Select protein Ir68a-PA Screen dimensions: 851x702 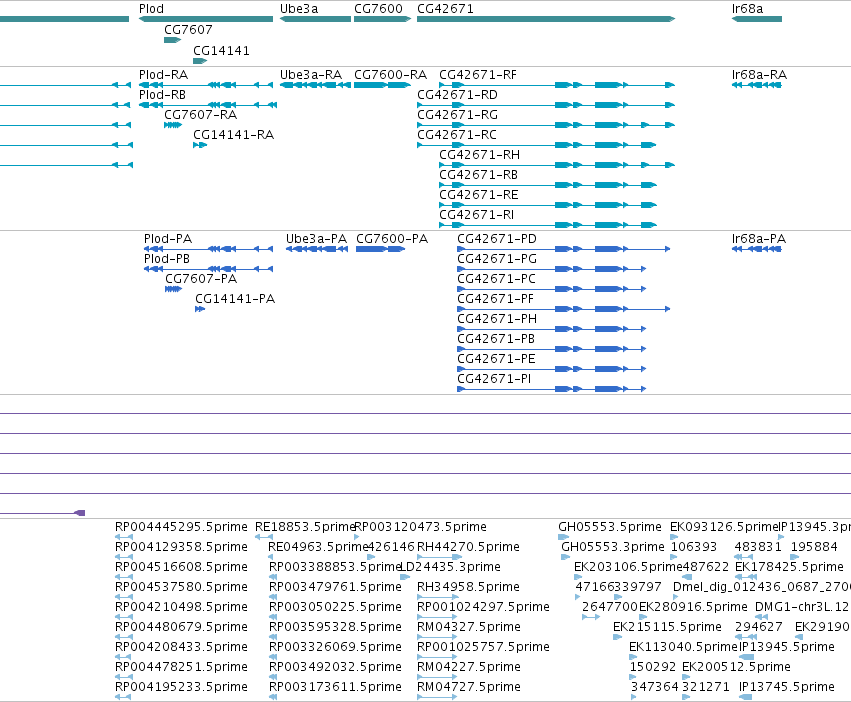point(757,249)
